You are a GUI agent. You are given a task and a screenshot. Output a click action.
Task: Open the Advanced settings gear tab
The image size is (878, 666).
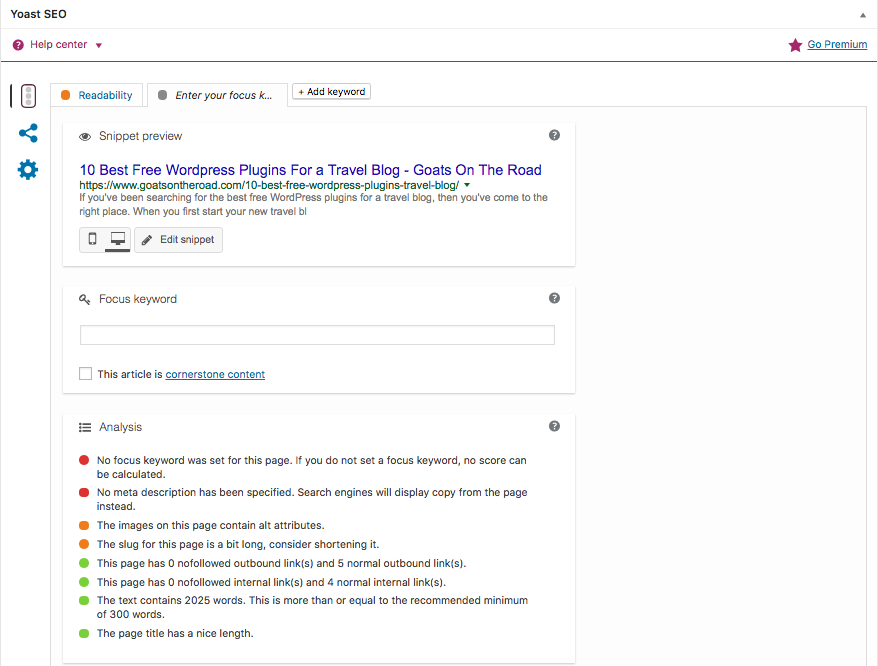(28, 170)
